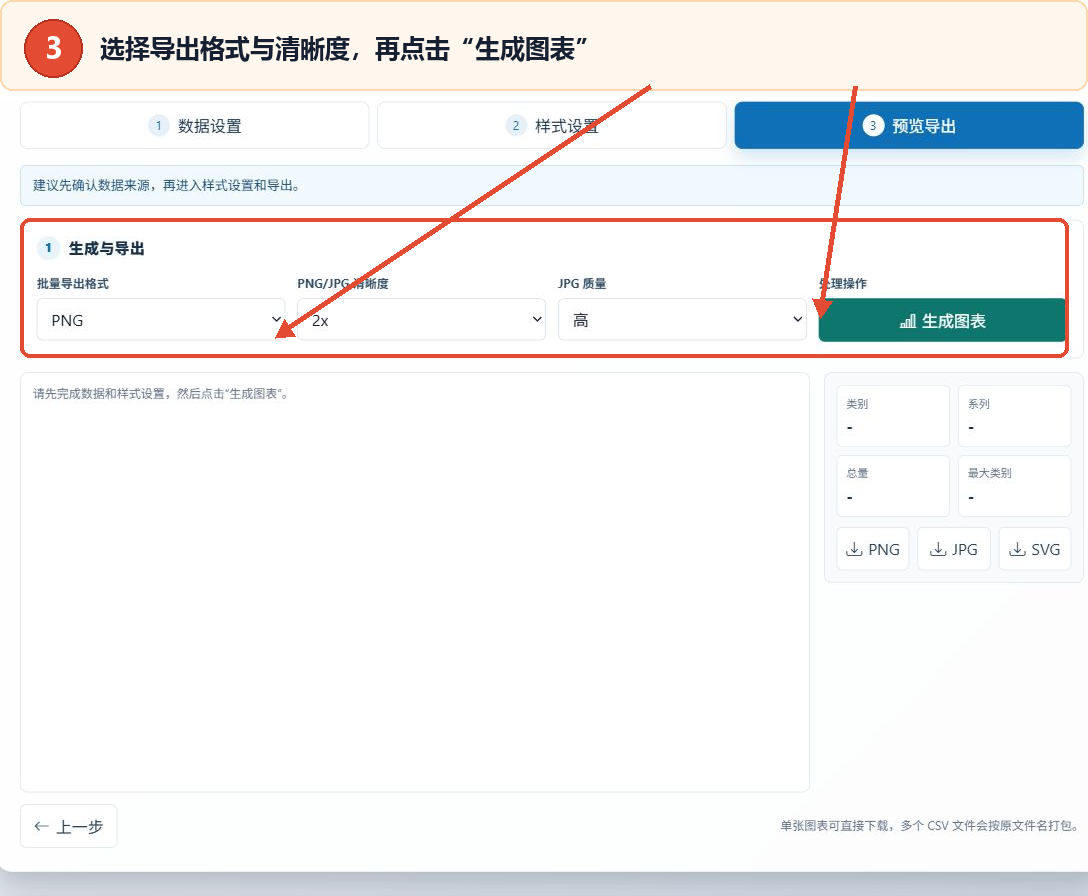Go back with the 上一步 button

click(x=69, y=826)
